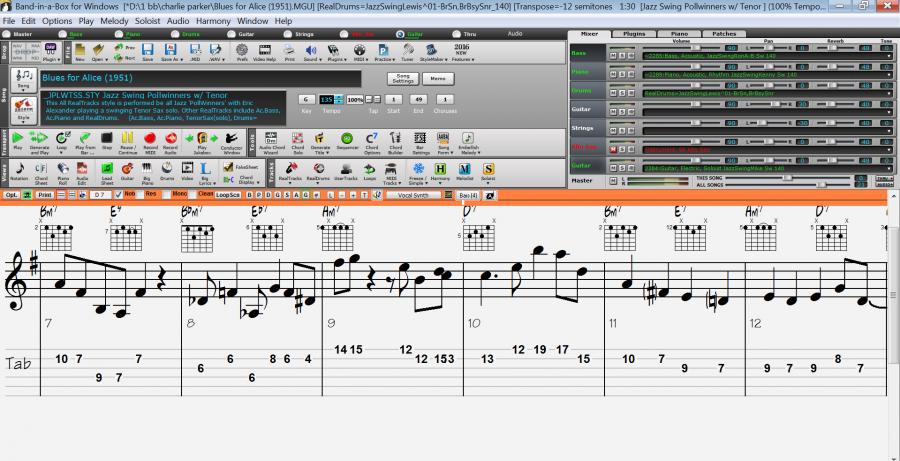Click the Play transport icon
Screen dimensions: 900x461
(18, 141)
